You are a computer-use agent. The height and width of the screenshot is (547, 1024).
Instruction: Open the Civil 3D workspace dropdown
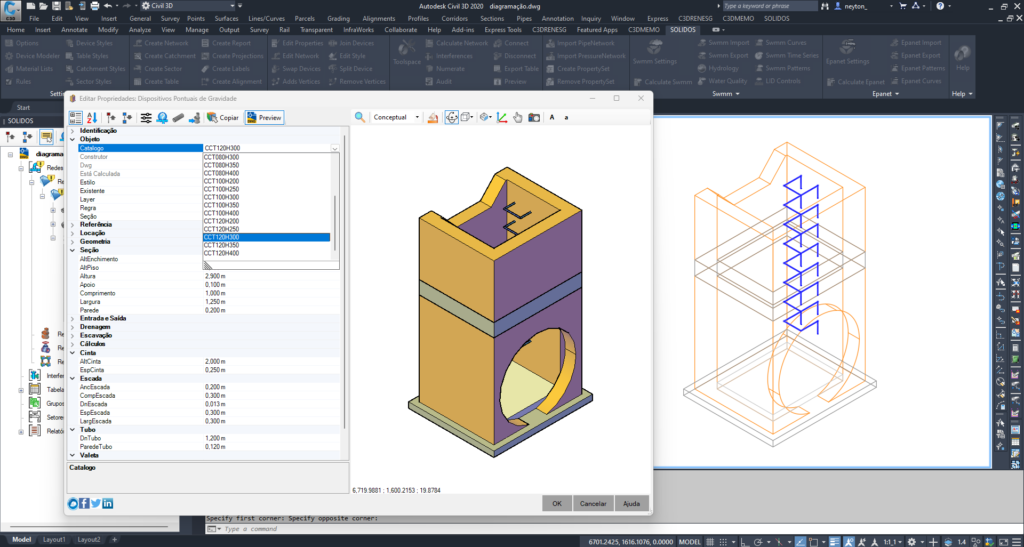[x=189, y=6]
